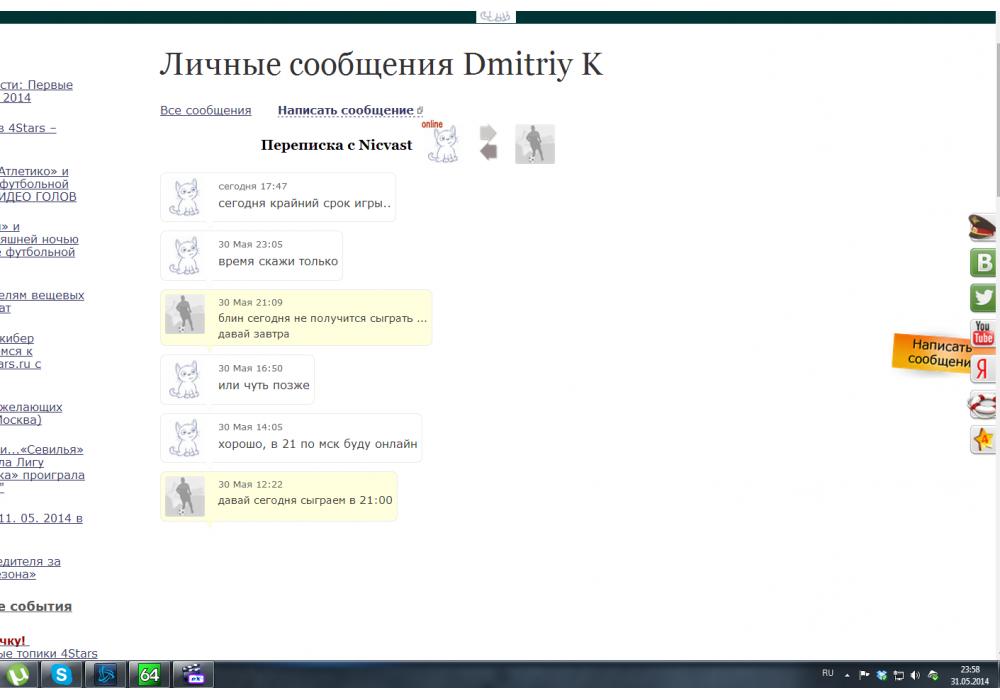This screenshot has height=700, width=1000.
Task: Click the lifebuoy help icon
Action: (983, 404)
